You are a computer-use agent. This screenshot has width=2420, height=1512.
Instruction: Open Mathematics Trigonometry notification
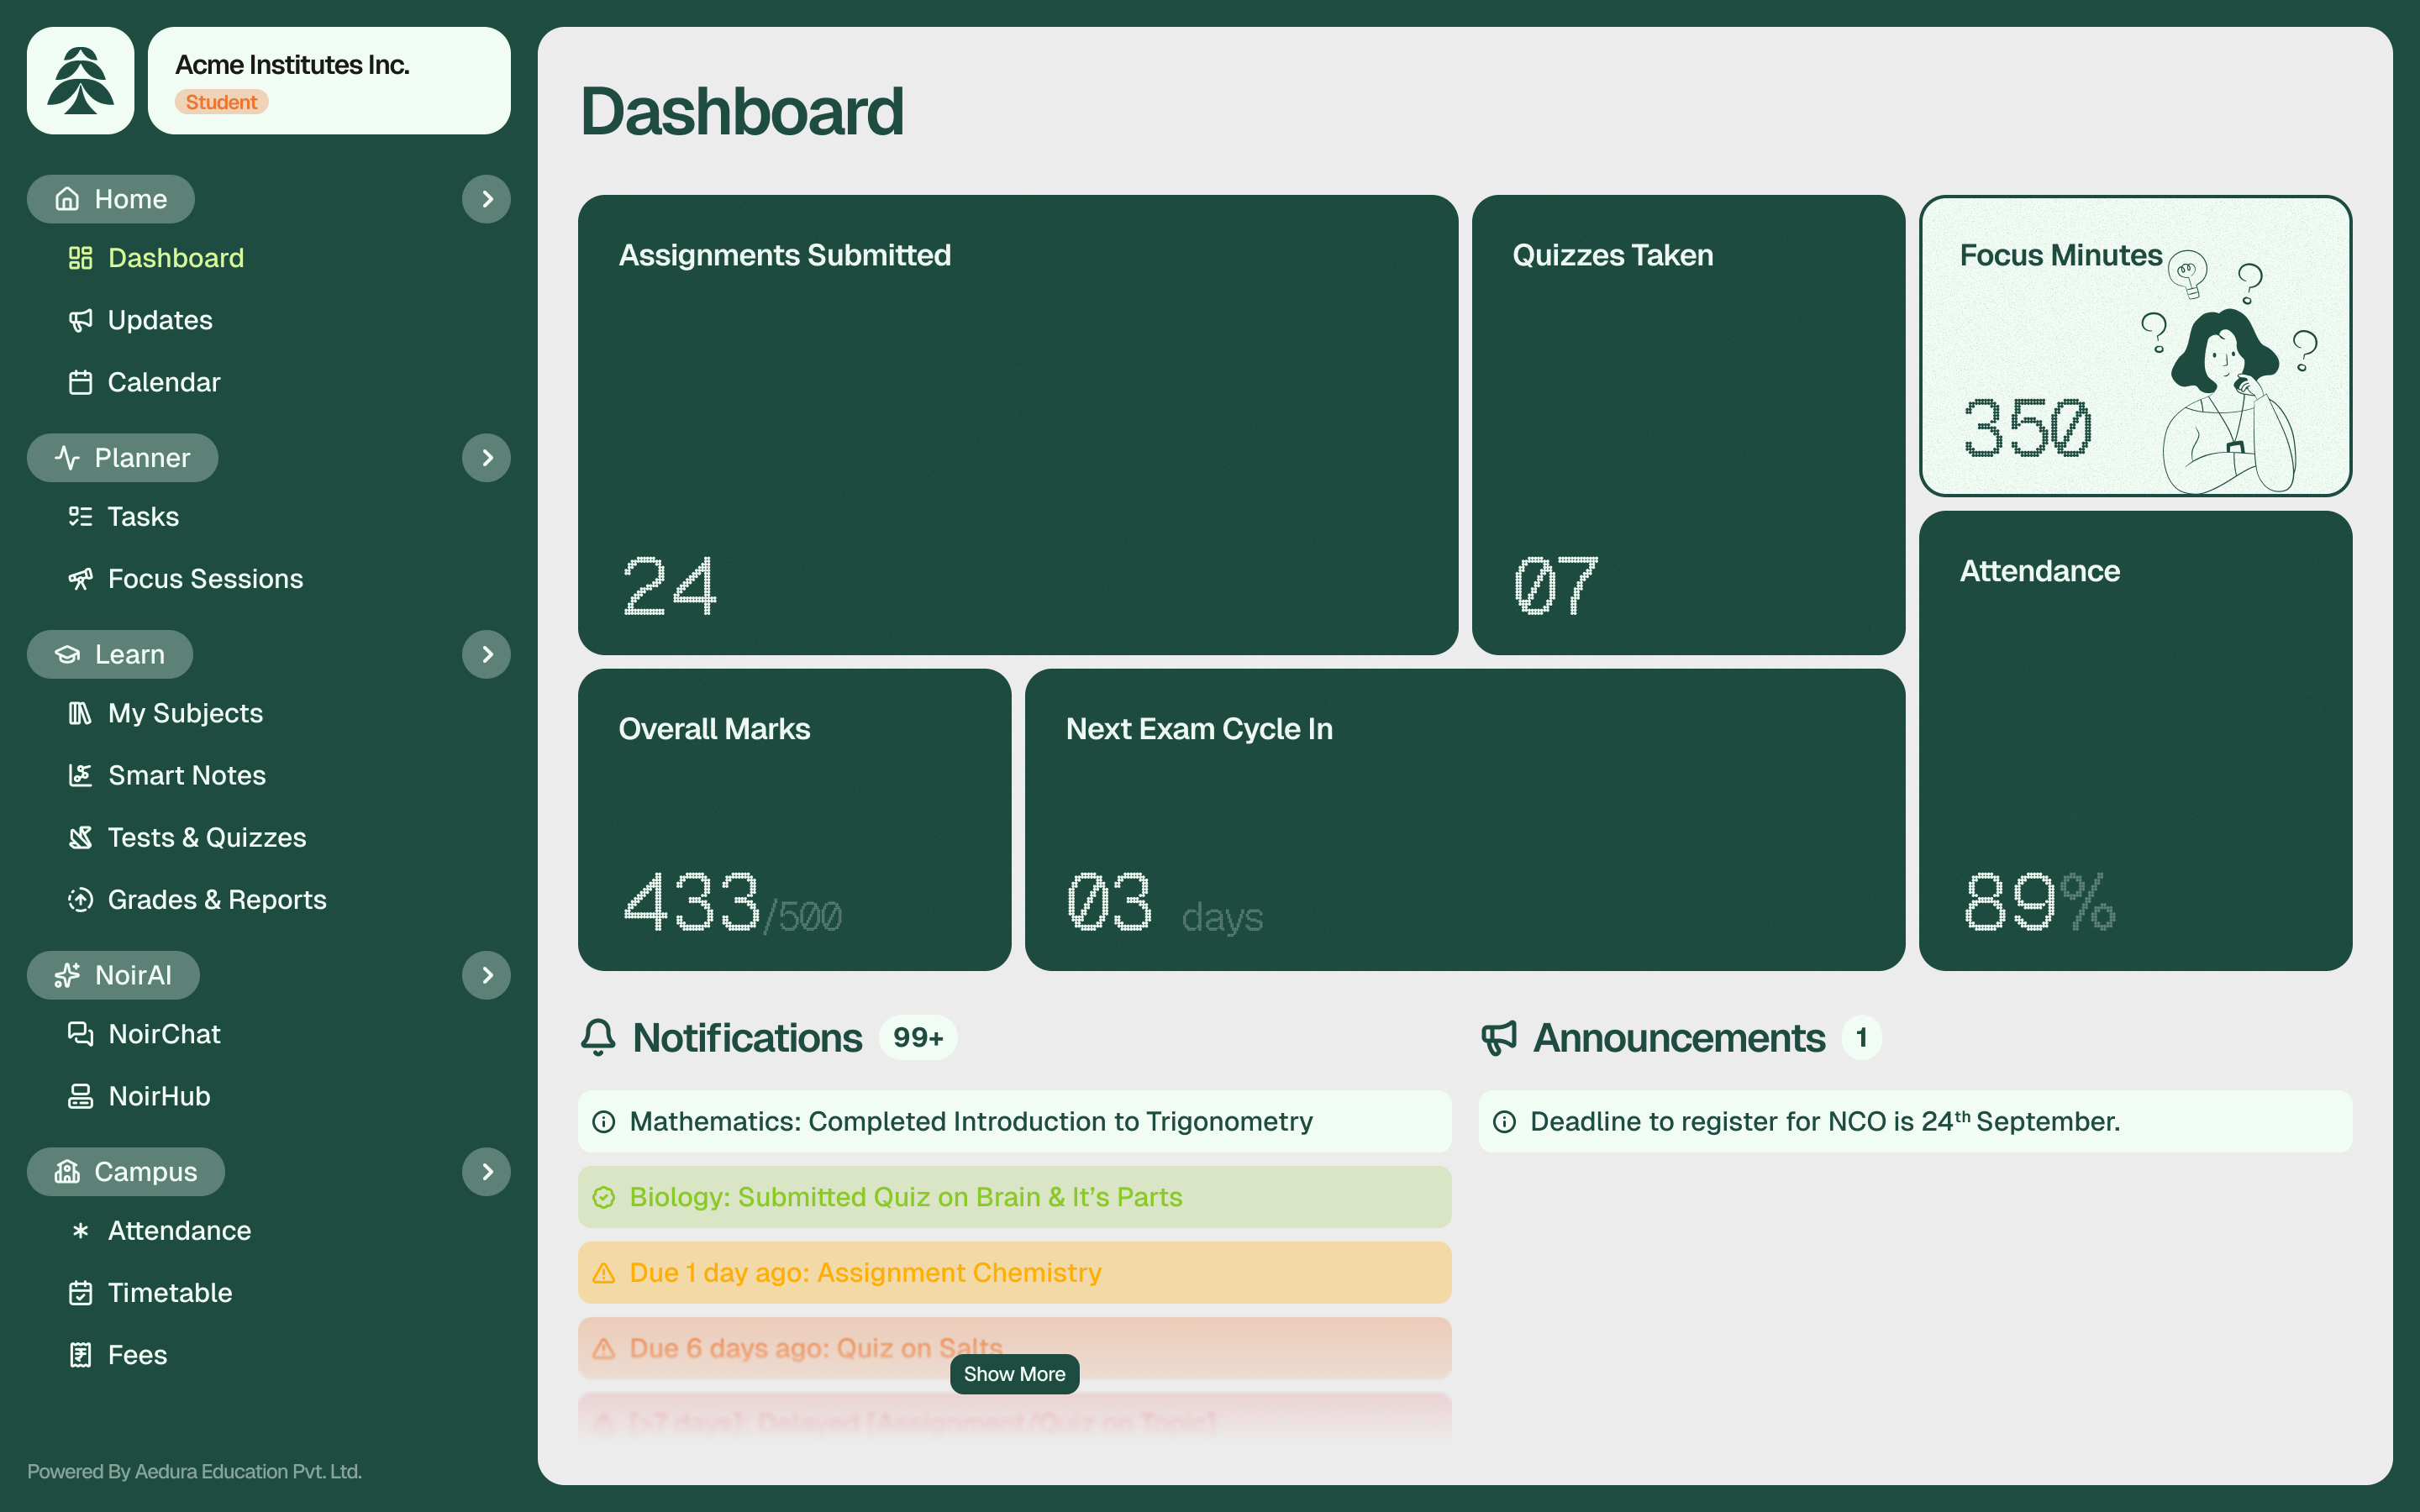[x=1014, y=1121]
